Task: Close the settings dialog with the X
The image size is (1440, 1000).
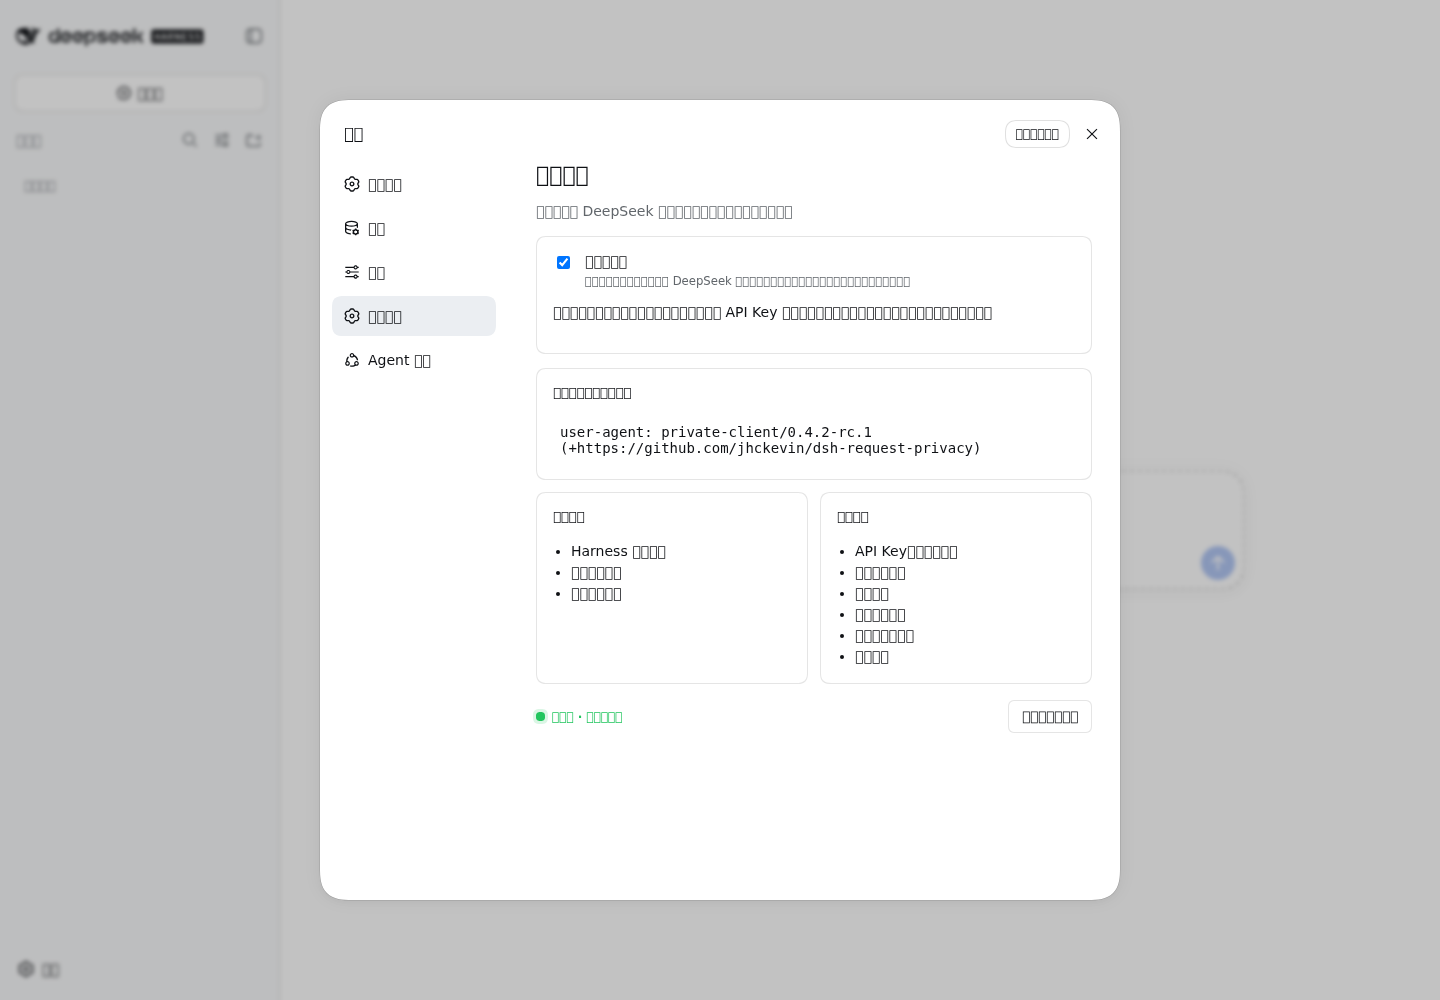Action: 1092,134
